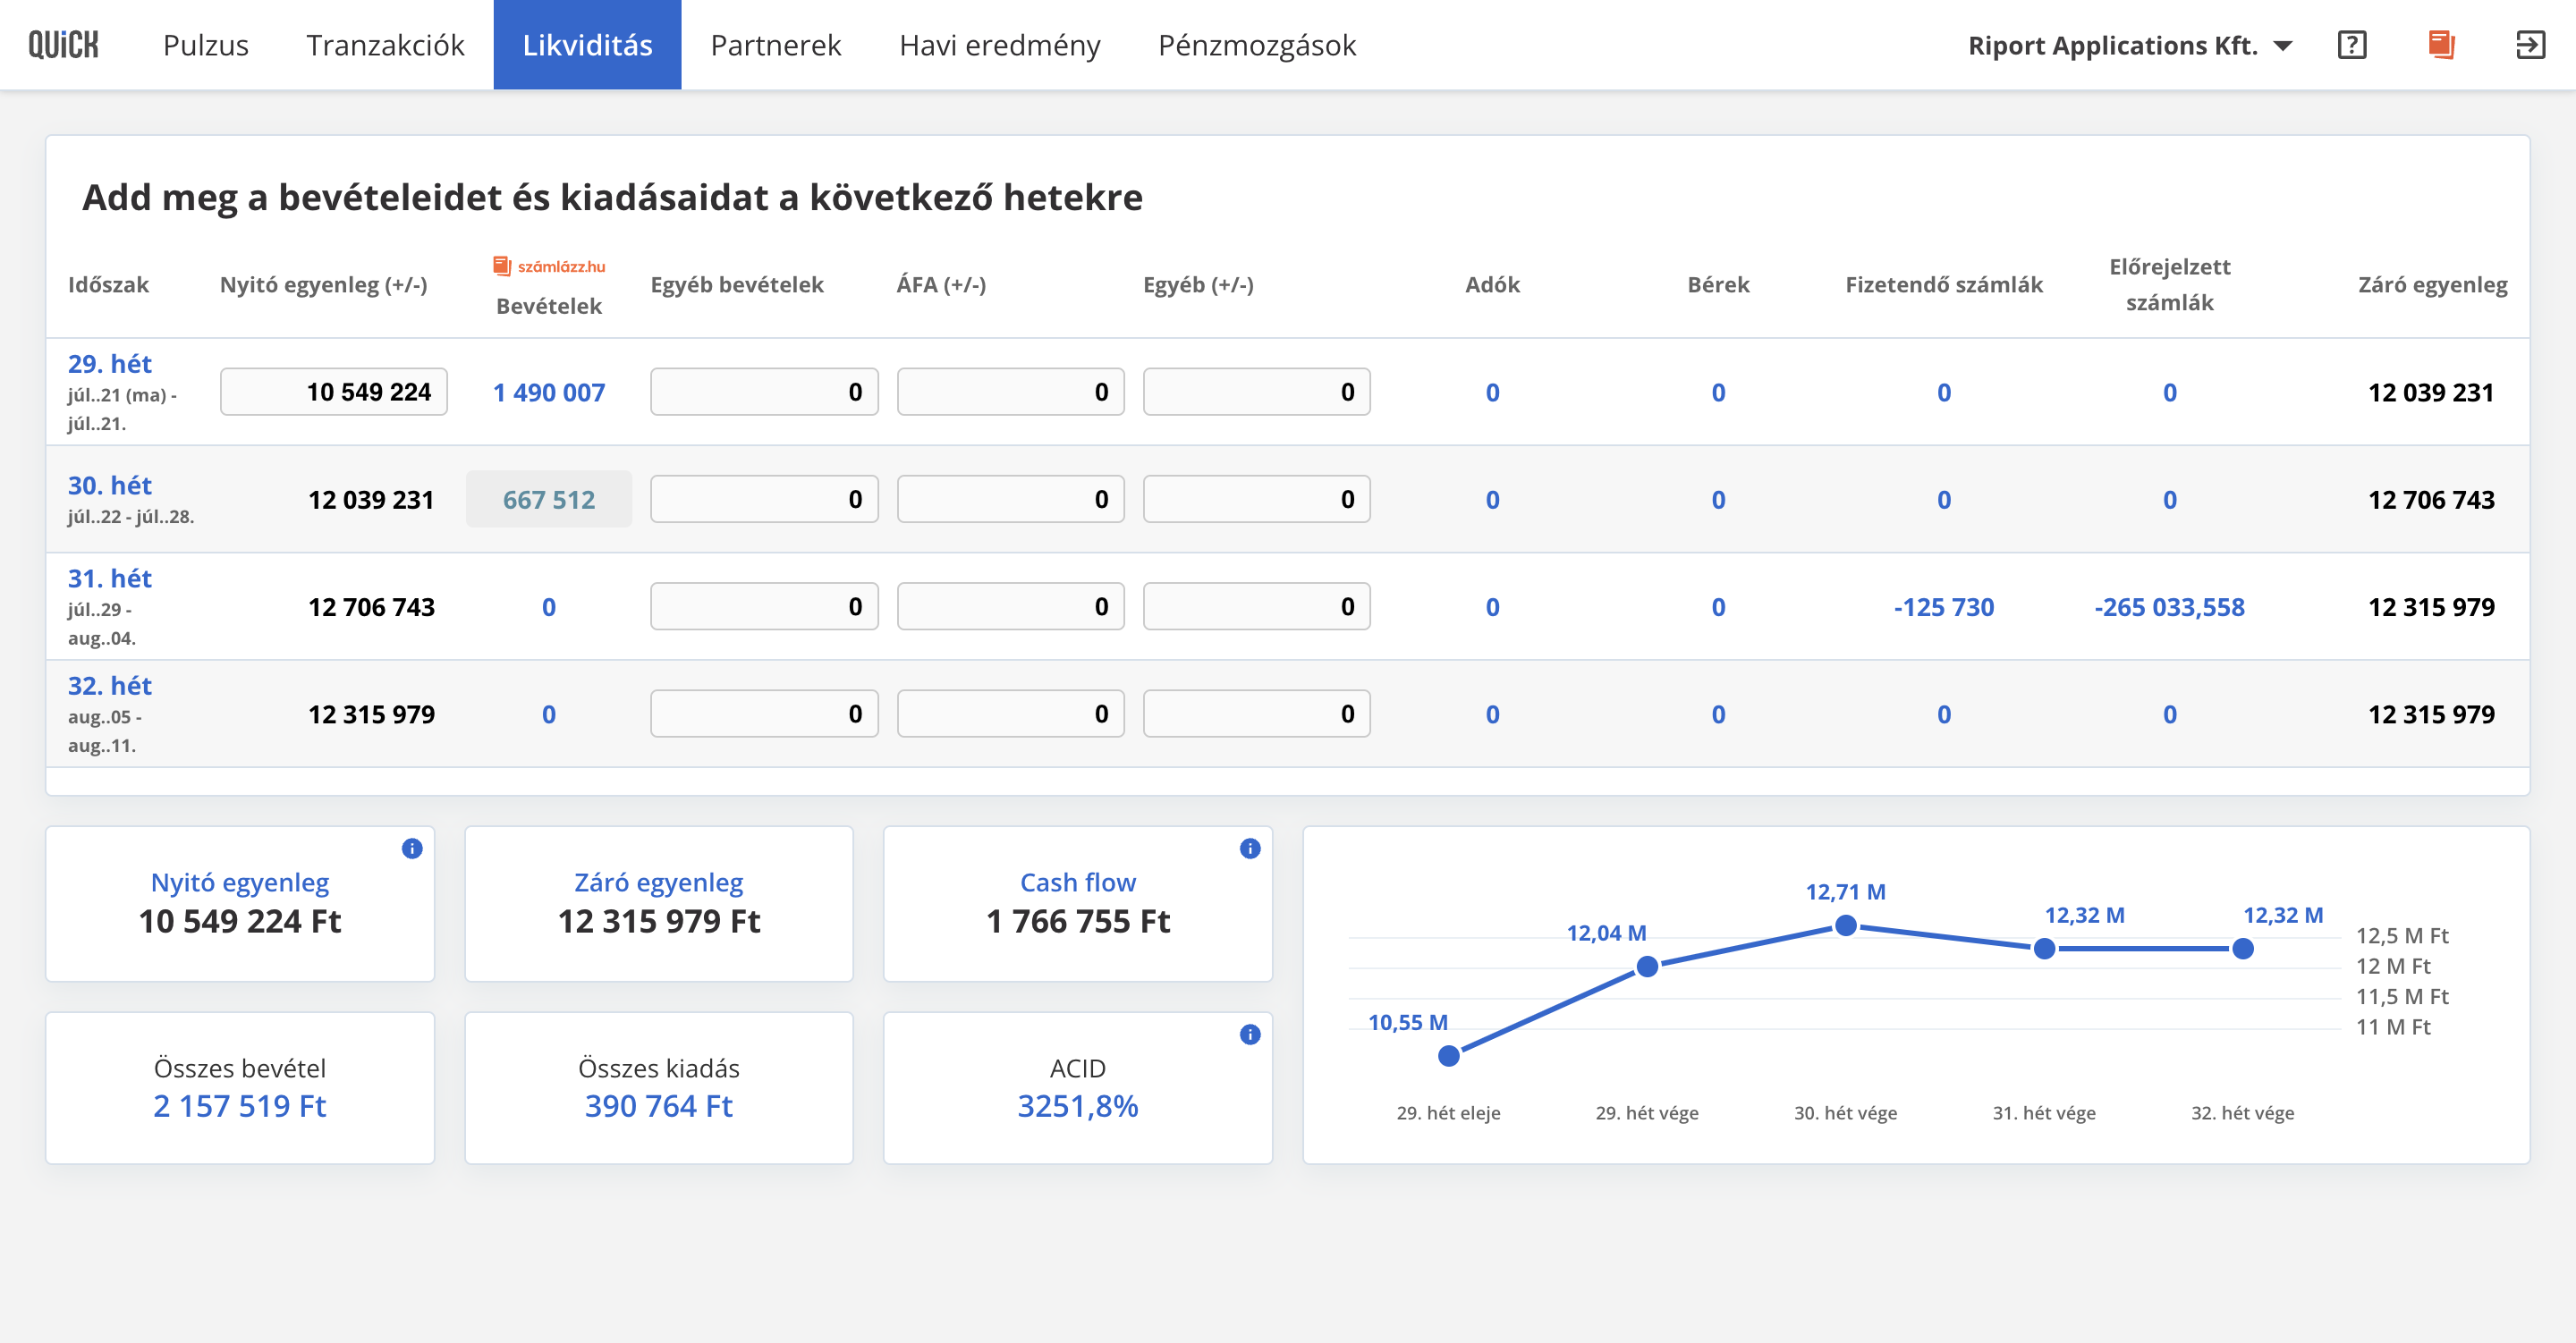Viewport: 2576px width, 1343px height.
Task: Focus Egyéb (+/-) field in 29. hét row
Action: pos(1256,392)
